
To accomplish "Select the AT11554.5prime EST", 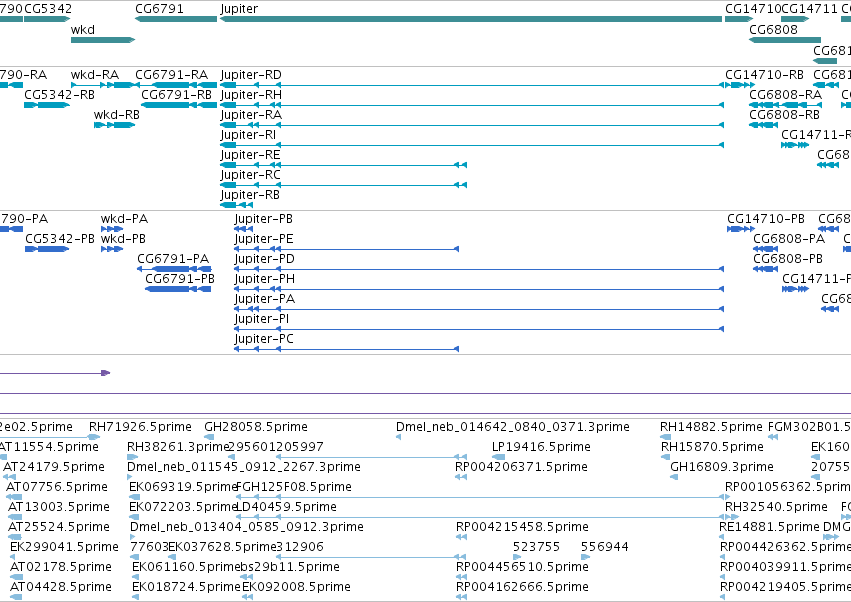I will (x=2, y=457).
